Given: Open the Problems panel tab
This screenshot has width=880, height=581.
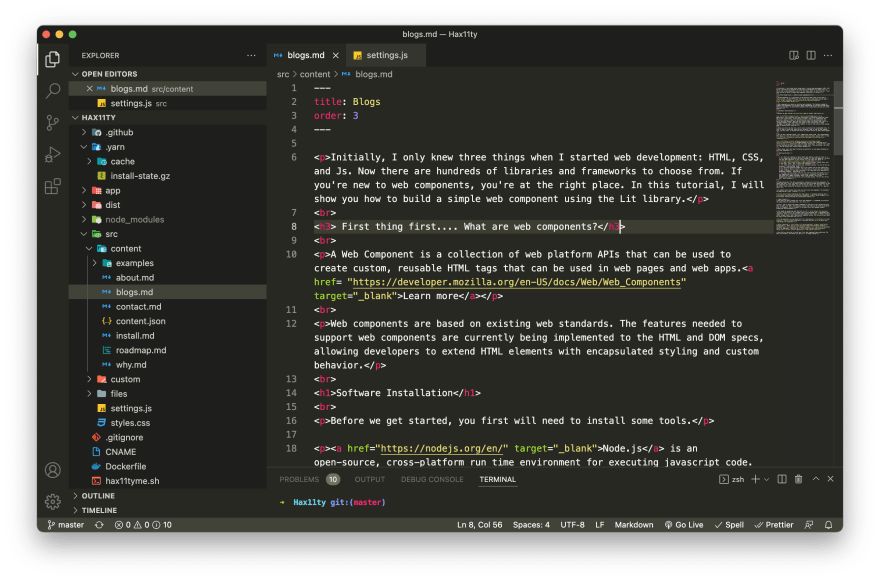Looking at the screenshot, I should [309, 479].
